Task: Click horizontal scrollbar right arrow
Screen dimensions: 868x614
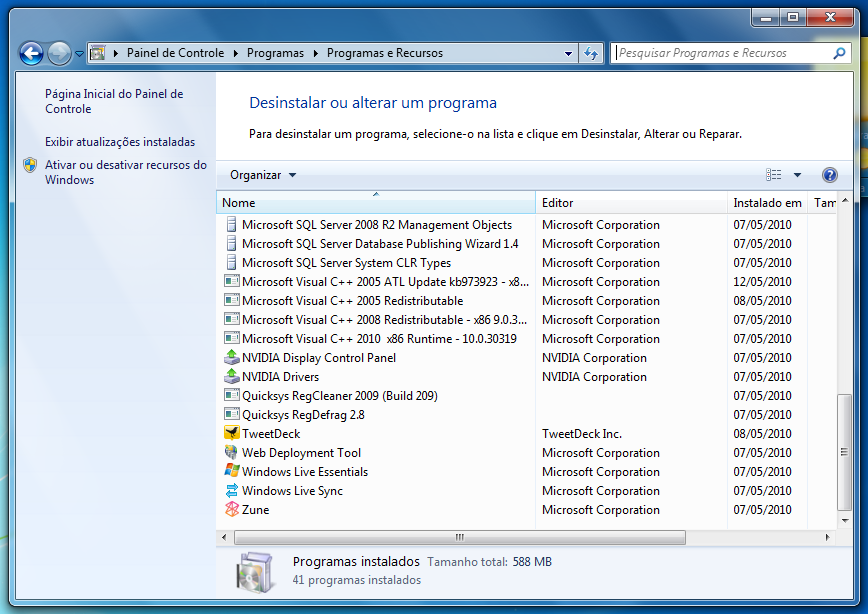Action: coord(828,537)
